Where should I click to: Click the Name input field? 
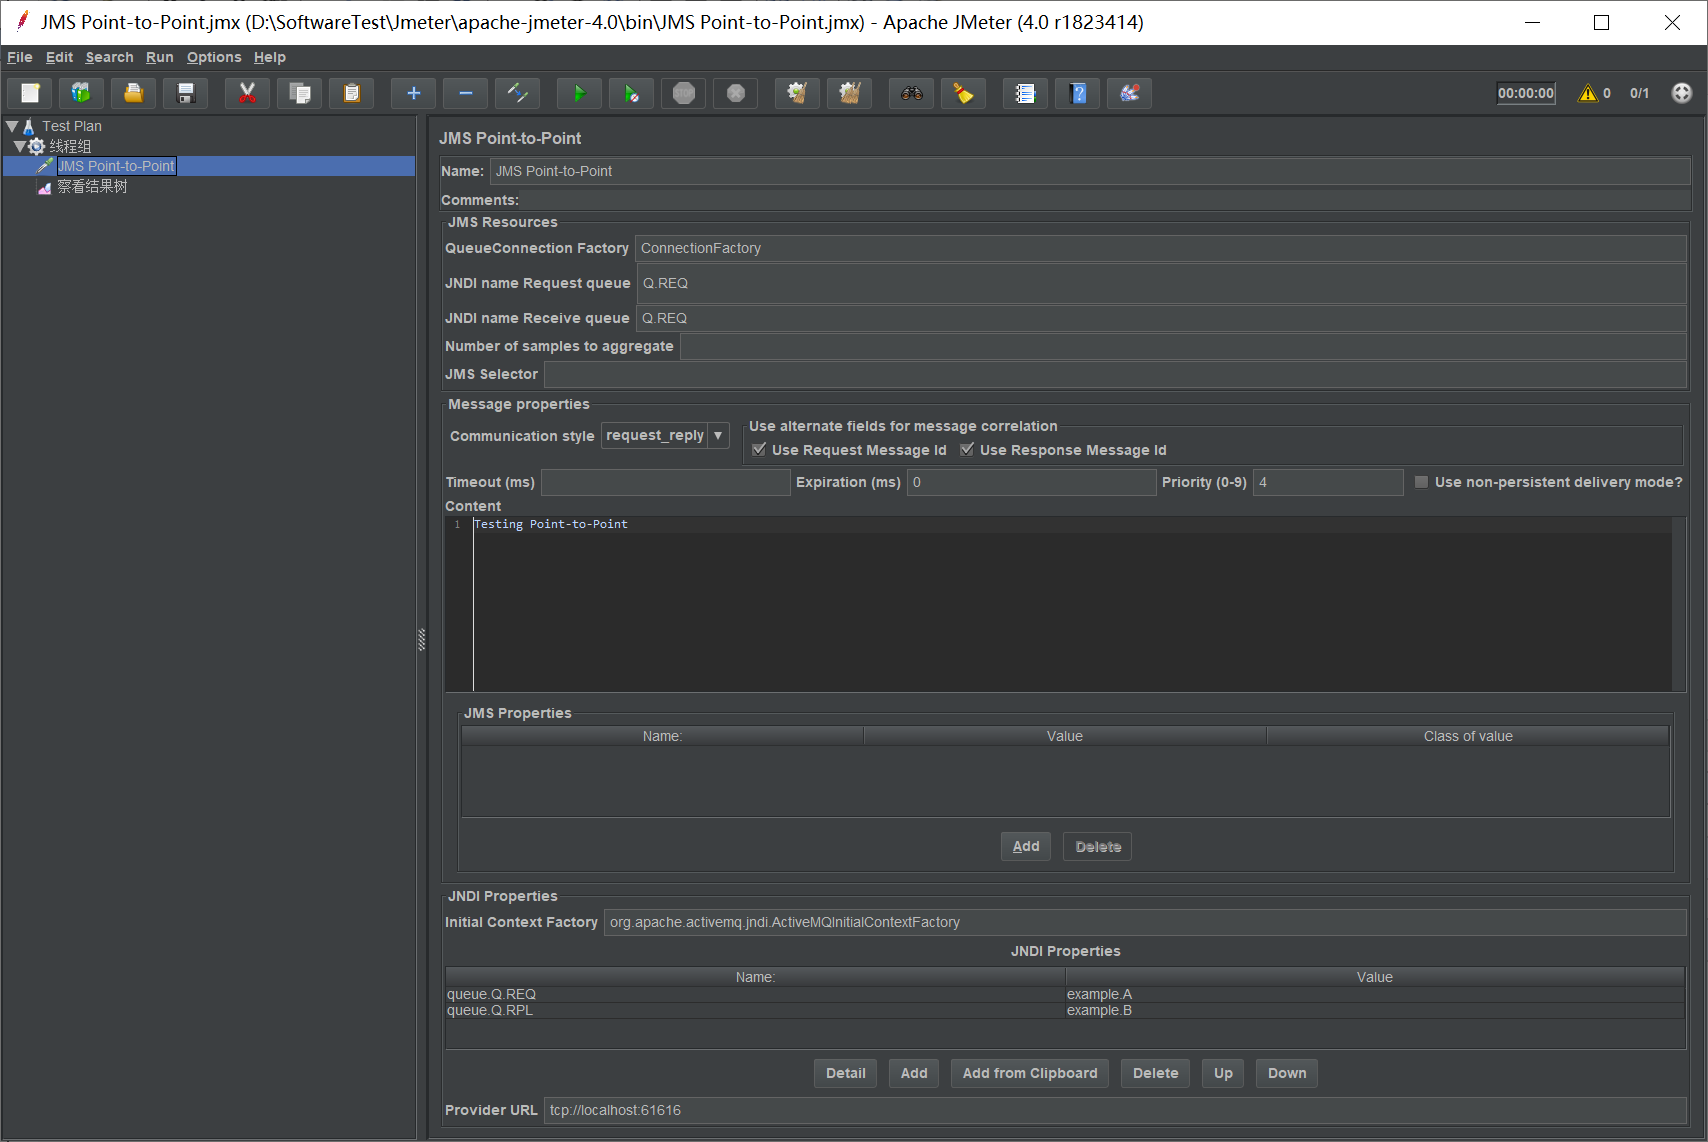[1090, 171]
